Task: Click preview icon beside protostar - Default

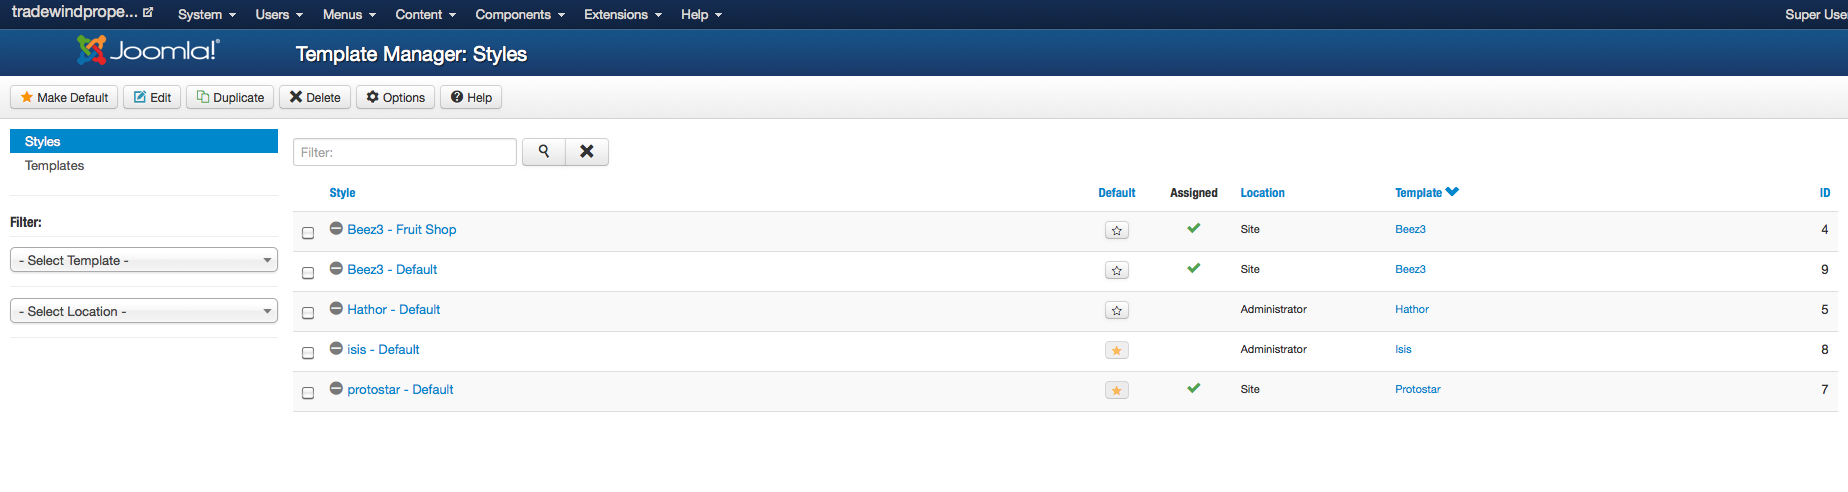Action: click(x=336, y=388)
